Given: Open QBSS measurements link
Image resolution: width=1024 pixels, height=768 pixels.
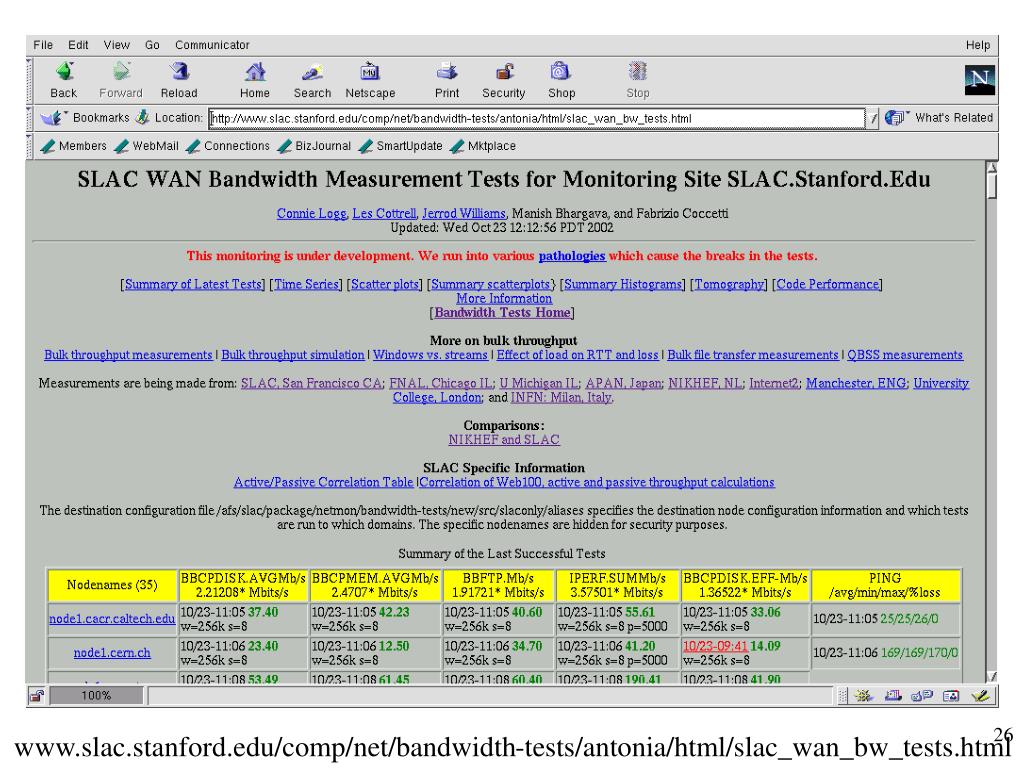Looking at the screenshot, I should click(904, 355).
